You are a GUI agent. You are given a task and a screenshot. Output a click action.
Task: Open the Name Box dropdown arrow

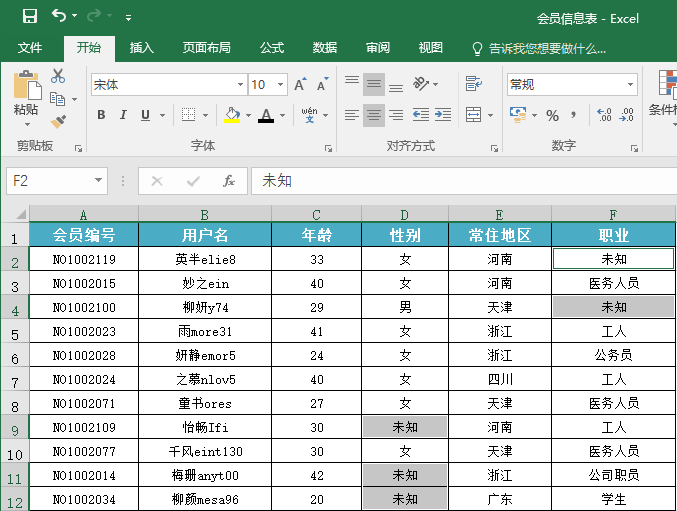pyautogui.click(x=98, y=181)
